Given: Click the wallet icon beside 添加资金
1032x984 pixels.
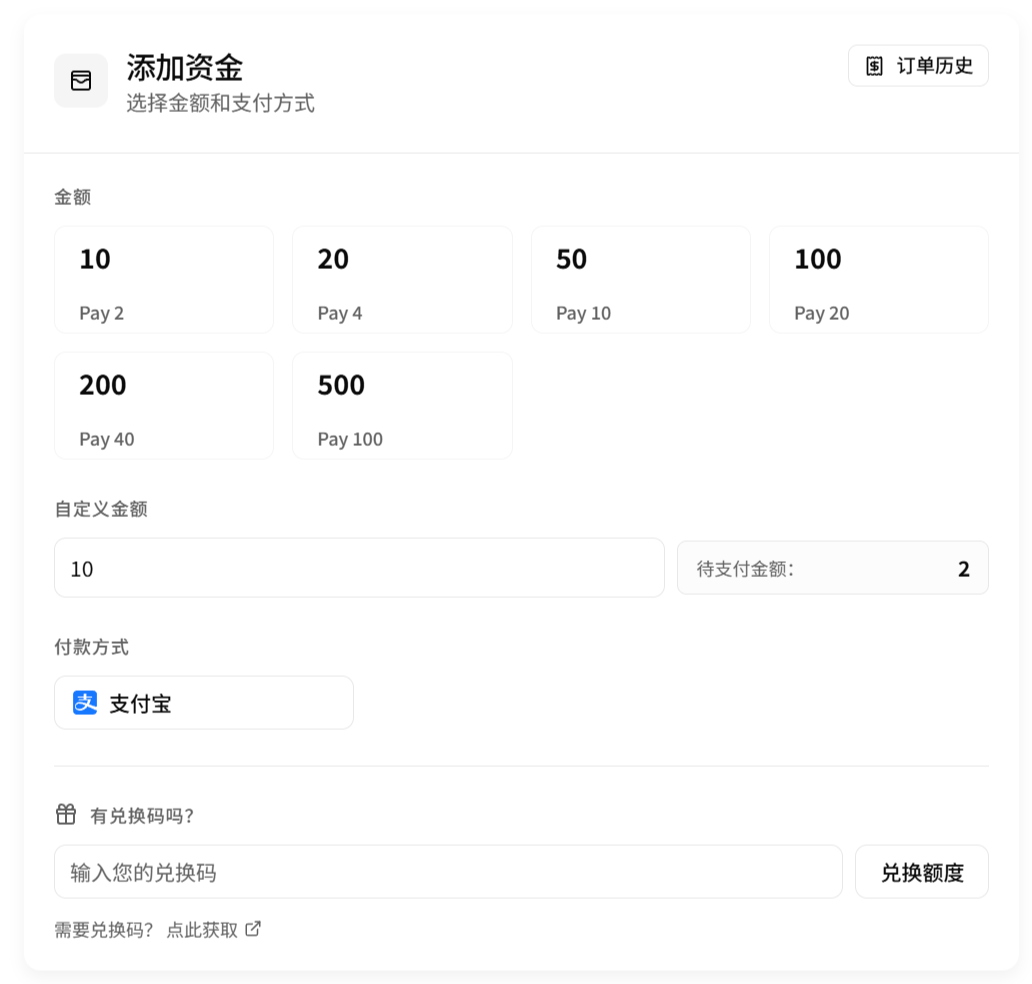Looking at the screenshot, I should (81, 80).
